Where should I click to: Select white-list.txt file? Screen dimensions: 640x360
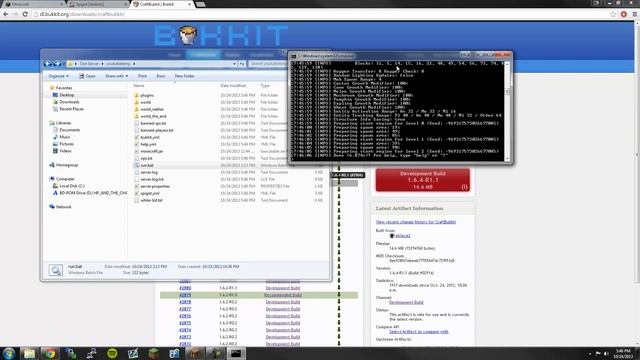tap(151, 200)
